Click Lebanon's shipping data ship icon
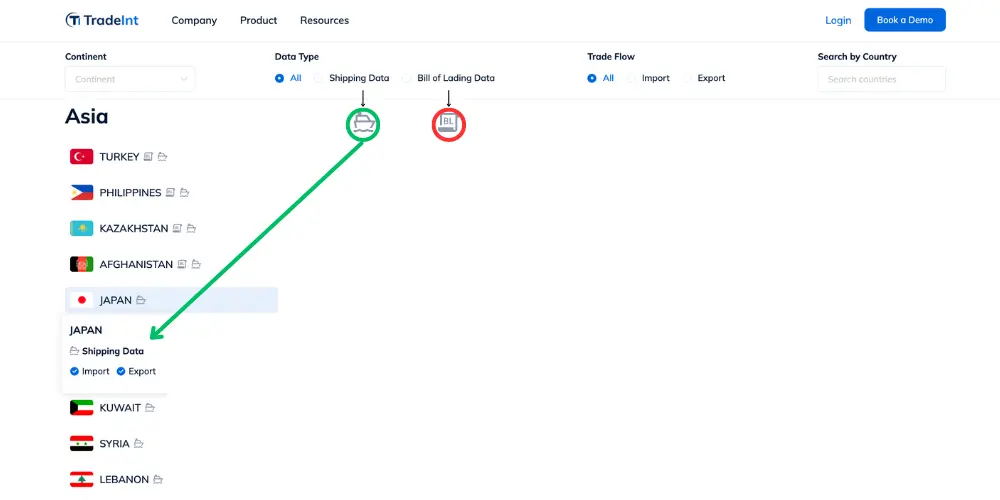1000x500 pixels. pos(158,479)
